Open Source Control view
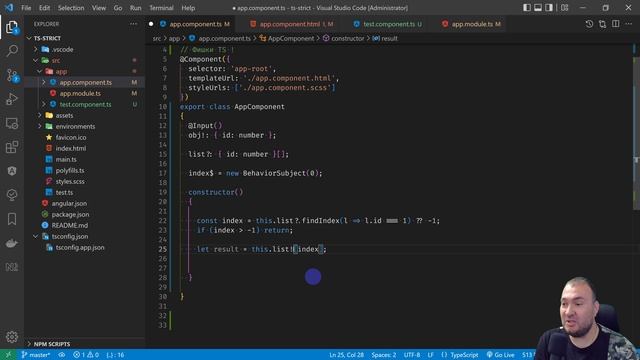Image resolution: width=640 pixels, height=360 pixels. pyautogui.click(x=12, y=75)
